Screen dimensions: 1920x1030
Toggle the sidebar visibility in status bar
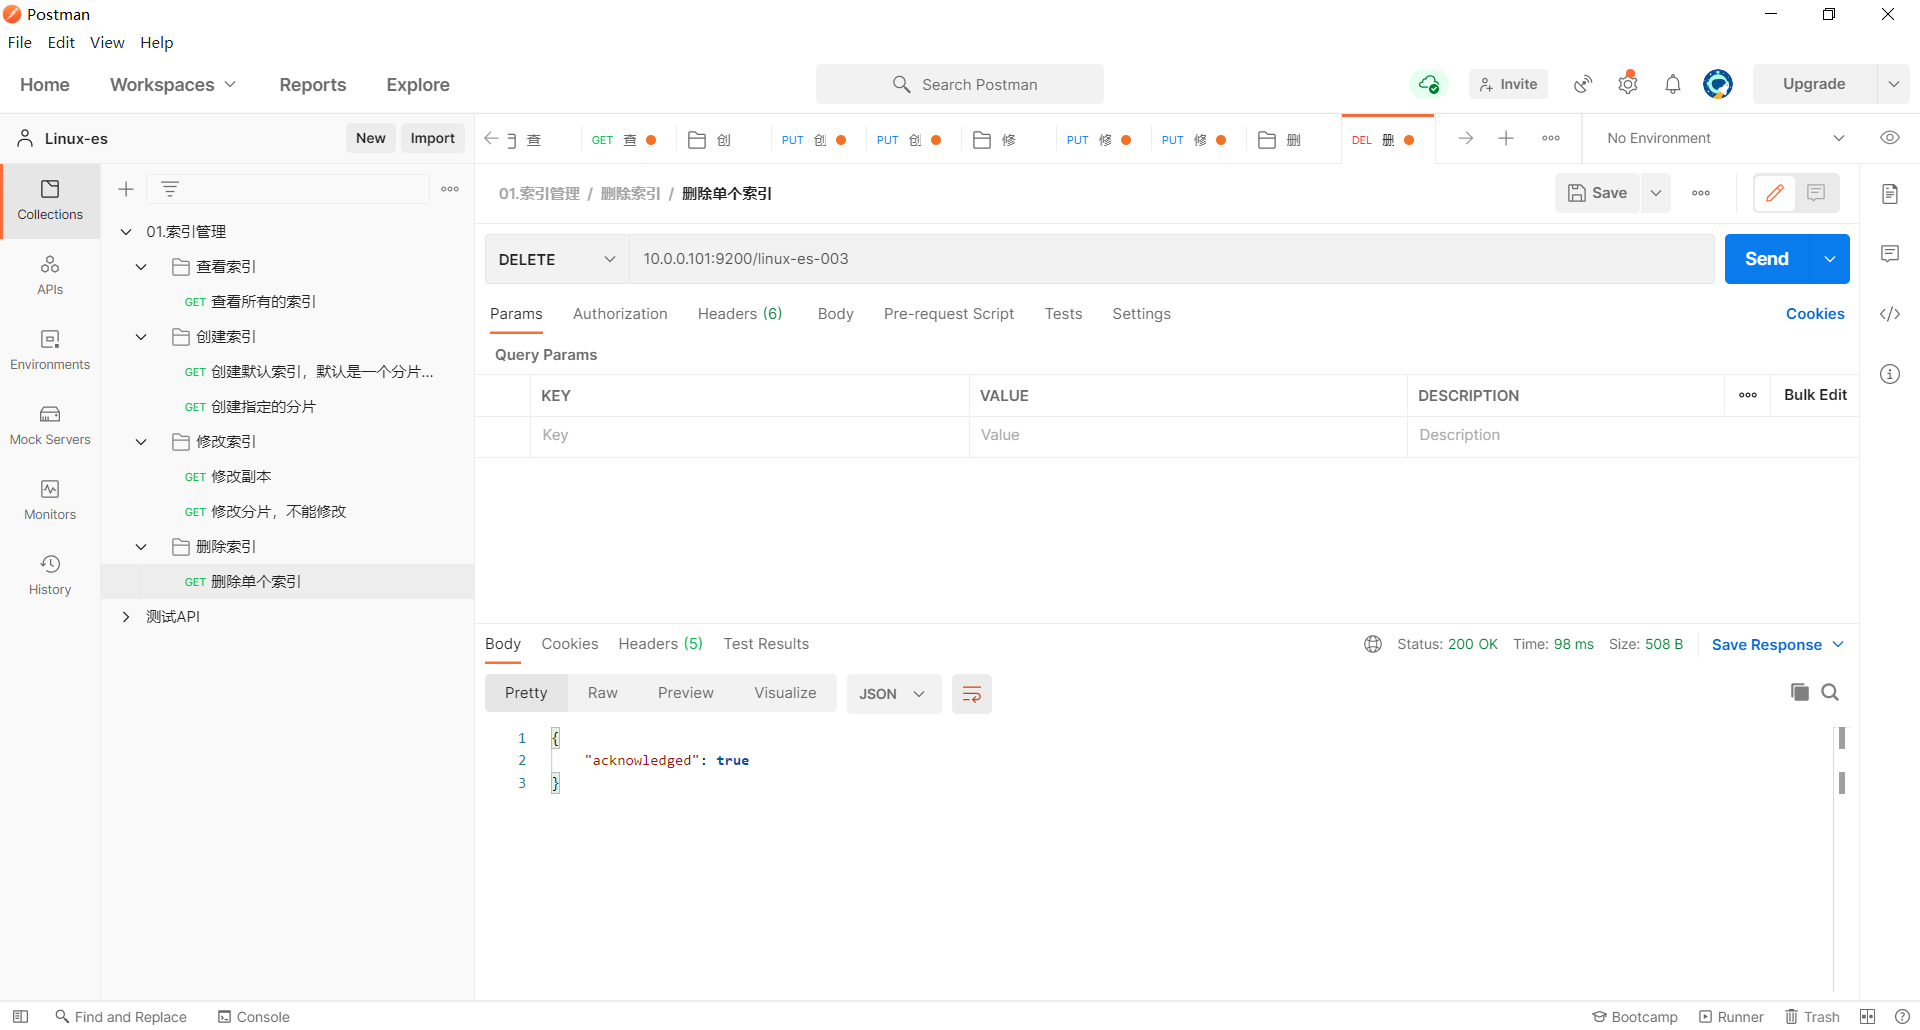click(x=20, y=1017)
